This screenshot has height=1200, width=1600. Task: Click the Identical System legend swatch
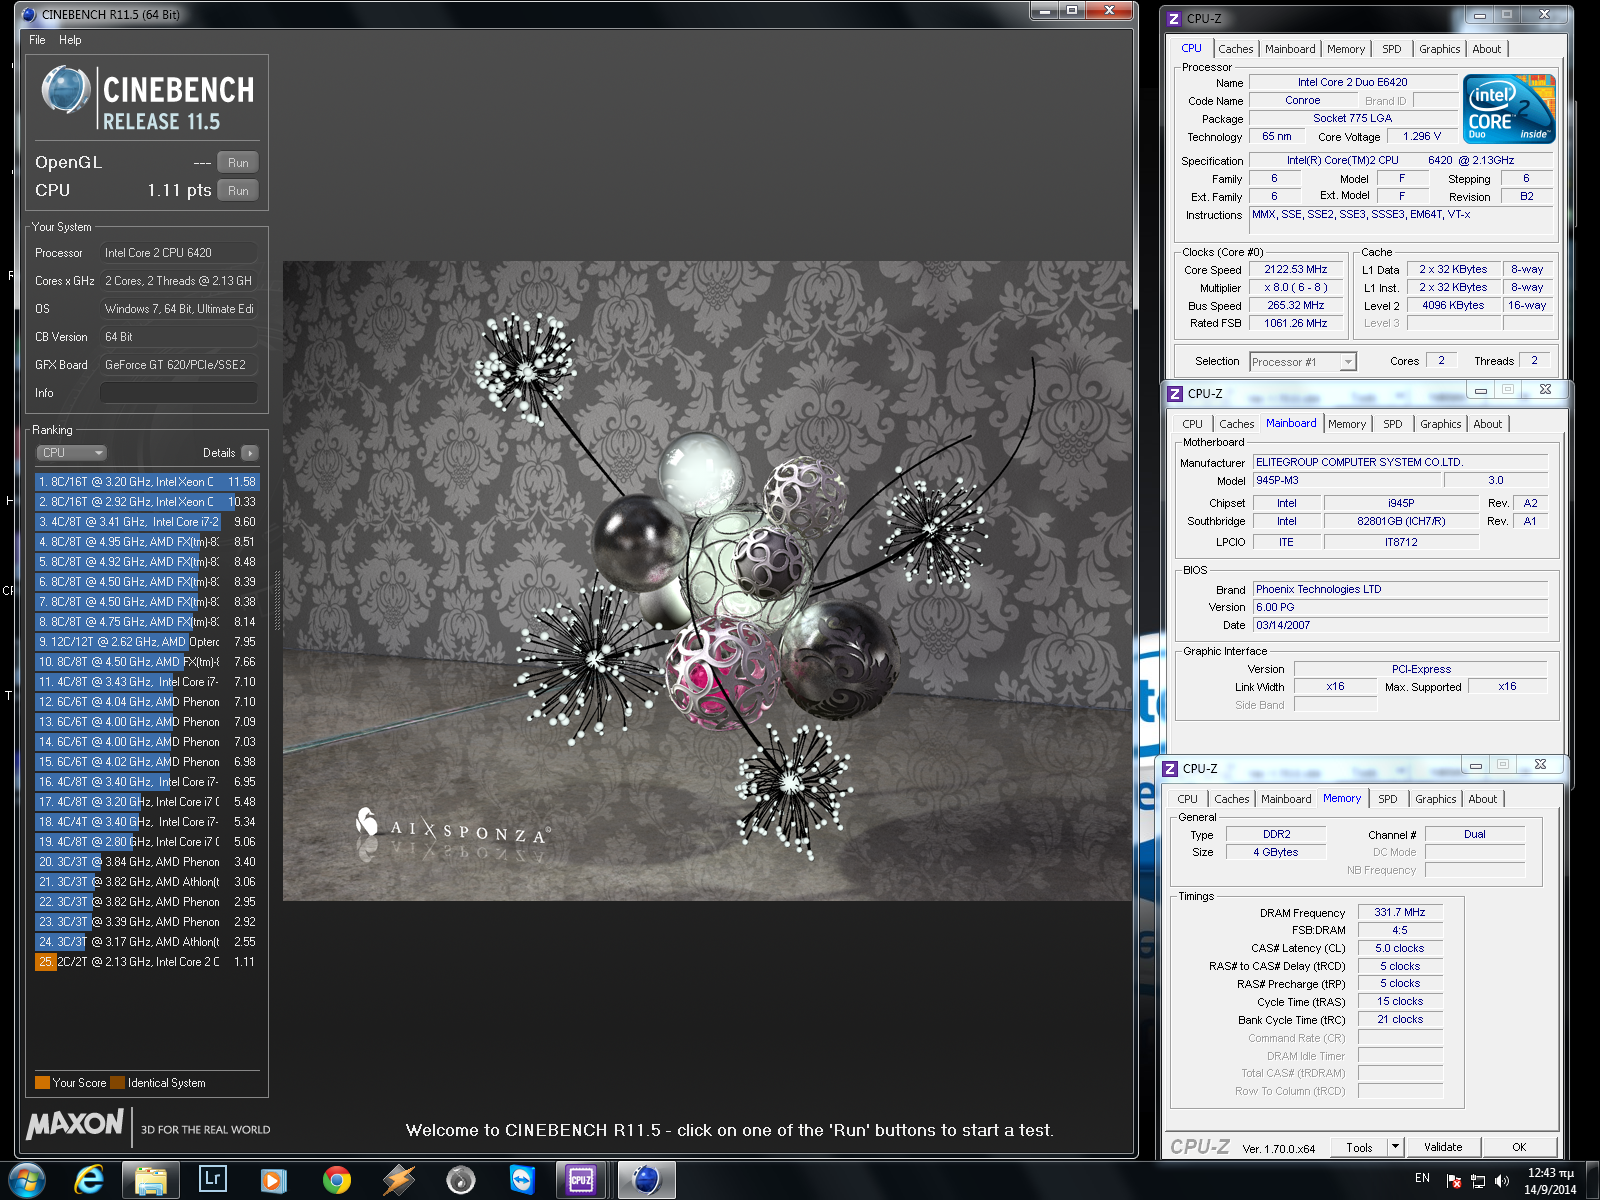point(117,1082)
